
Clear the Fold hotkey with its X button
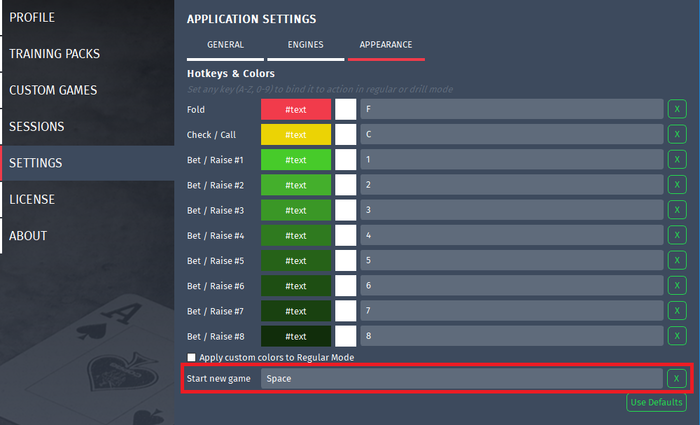pyautogui.click(x=677, y=109)
